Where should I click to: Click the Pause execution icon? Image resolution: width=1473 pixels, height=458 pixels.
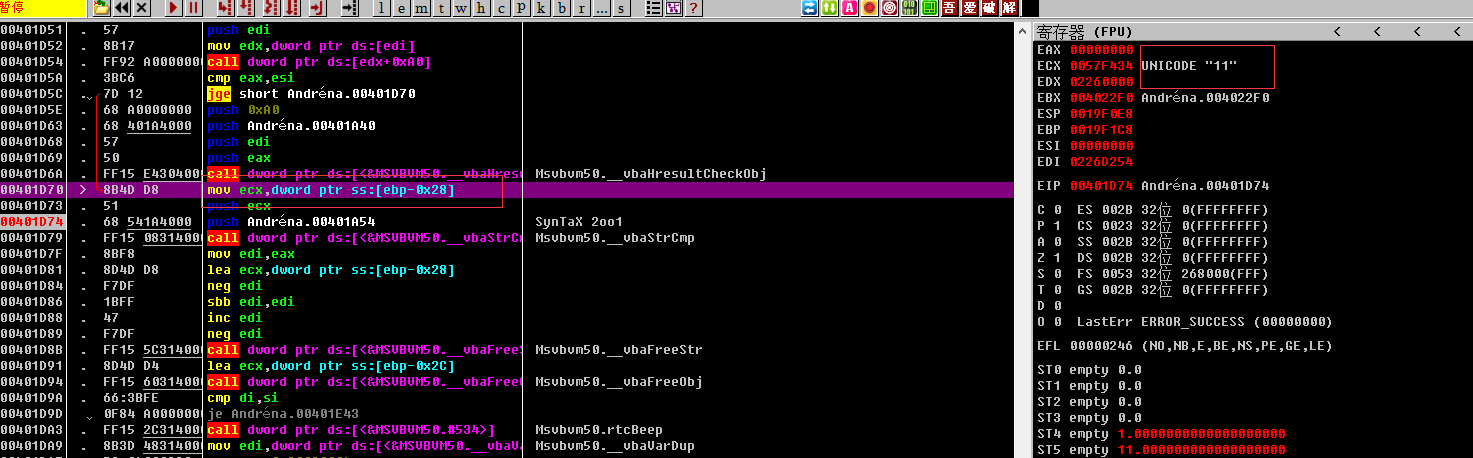tap(194, 8)
